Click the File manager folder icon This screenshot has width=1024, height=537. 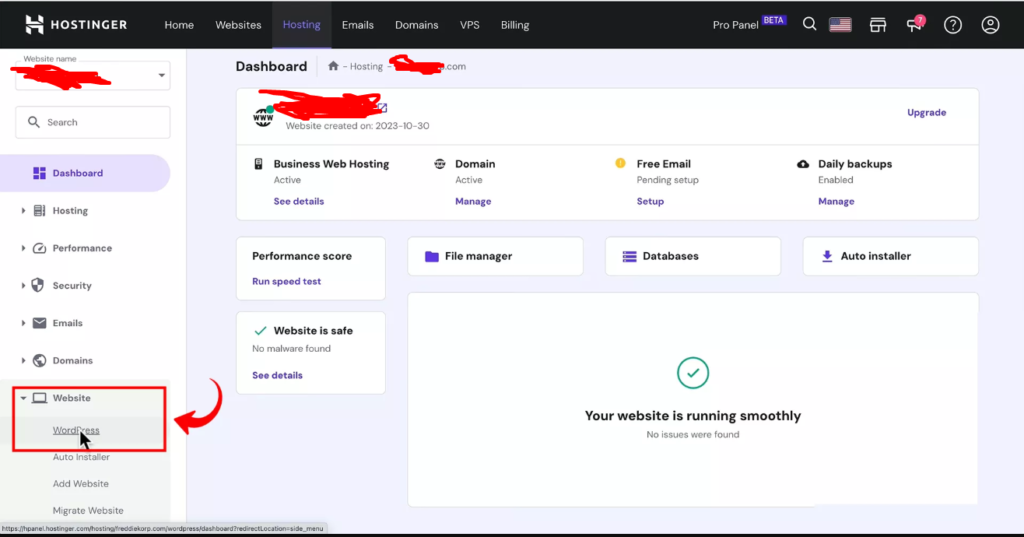coord(432,256)
